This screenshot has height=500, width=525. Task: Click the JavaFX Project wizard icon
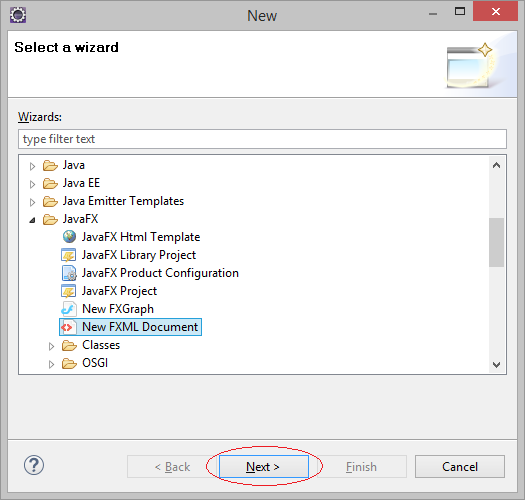68,291
